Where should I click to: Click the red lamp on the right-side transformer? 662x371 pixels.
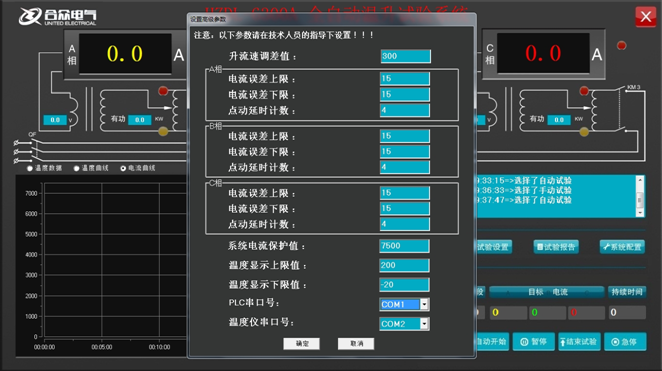click(x=584, y=91)
